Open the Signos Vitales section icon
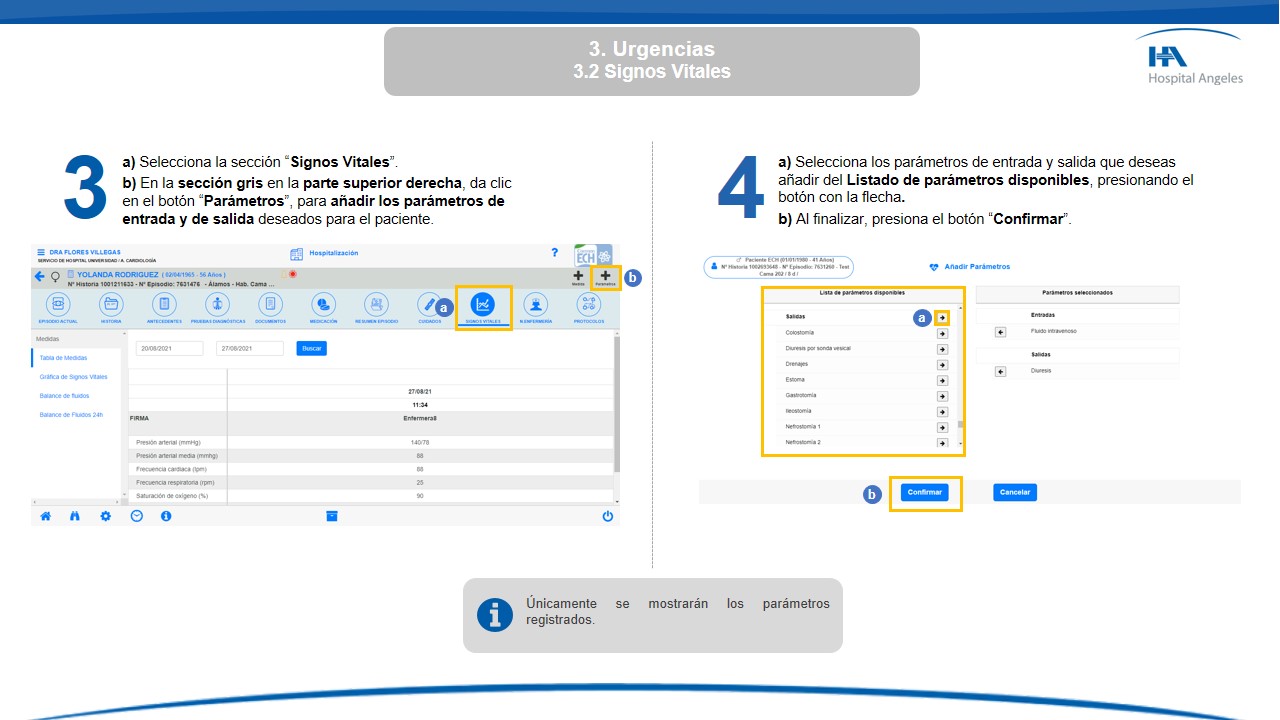 pos(483,304)
